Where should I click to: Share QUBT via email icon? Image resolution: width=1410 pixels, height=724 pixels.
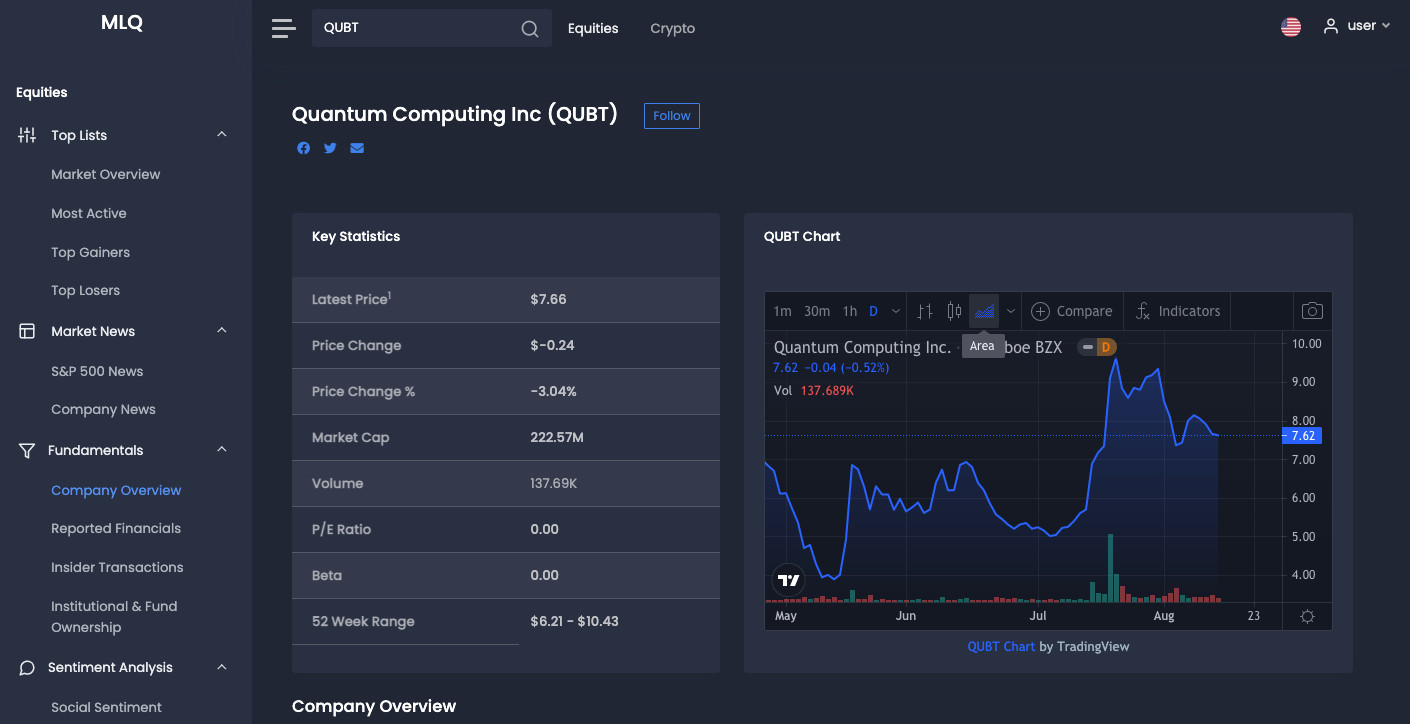(x=357, y=148)
